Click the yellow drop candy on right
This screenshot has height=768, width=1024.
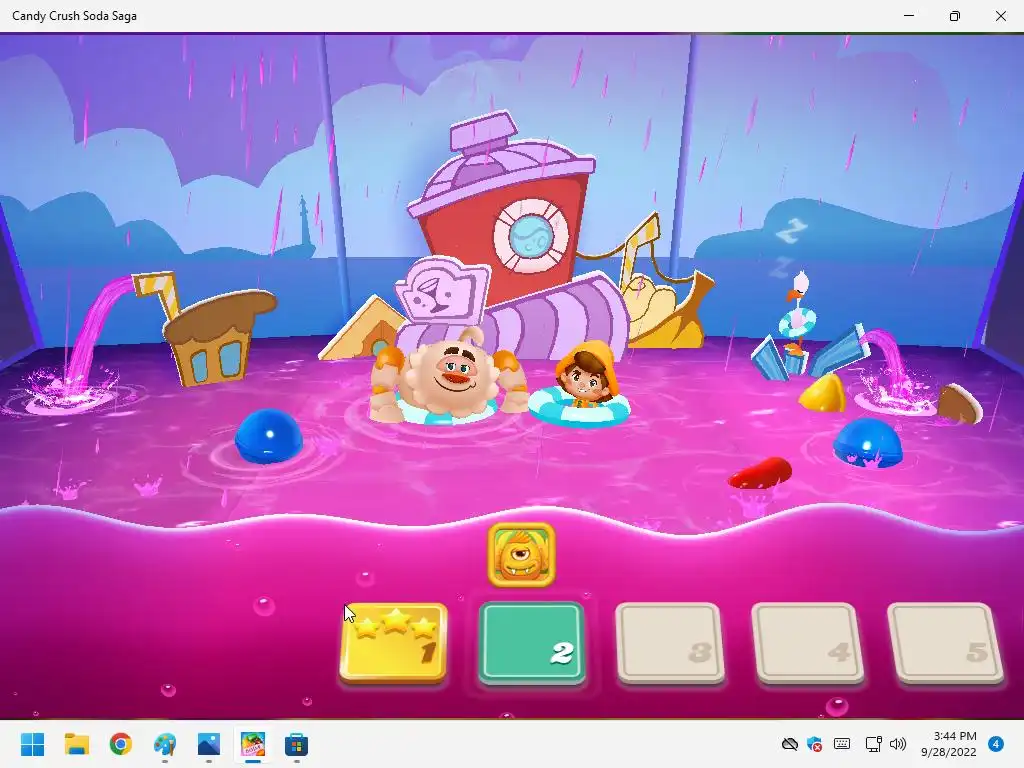823,393
